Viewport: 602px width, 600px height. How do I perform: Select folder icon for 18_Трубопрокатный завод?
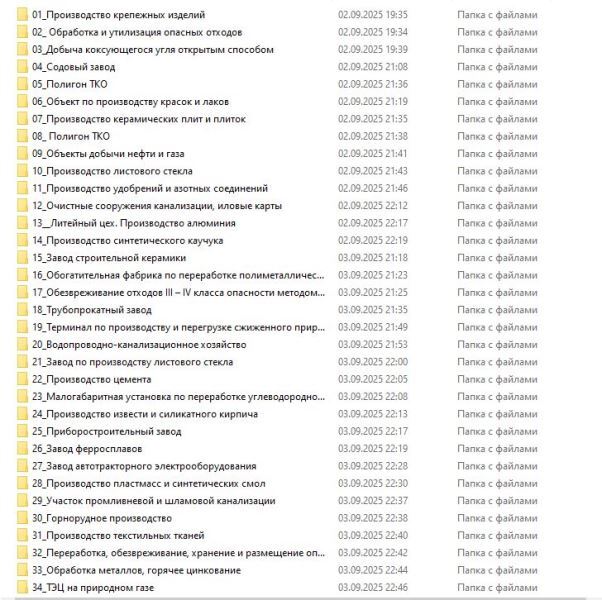point(22,310)
